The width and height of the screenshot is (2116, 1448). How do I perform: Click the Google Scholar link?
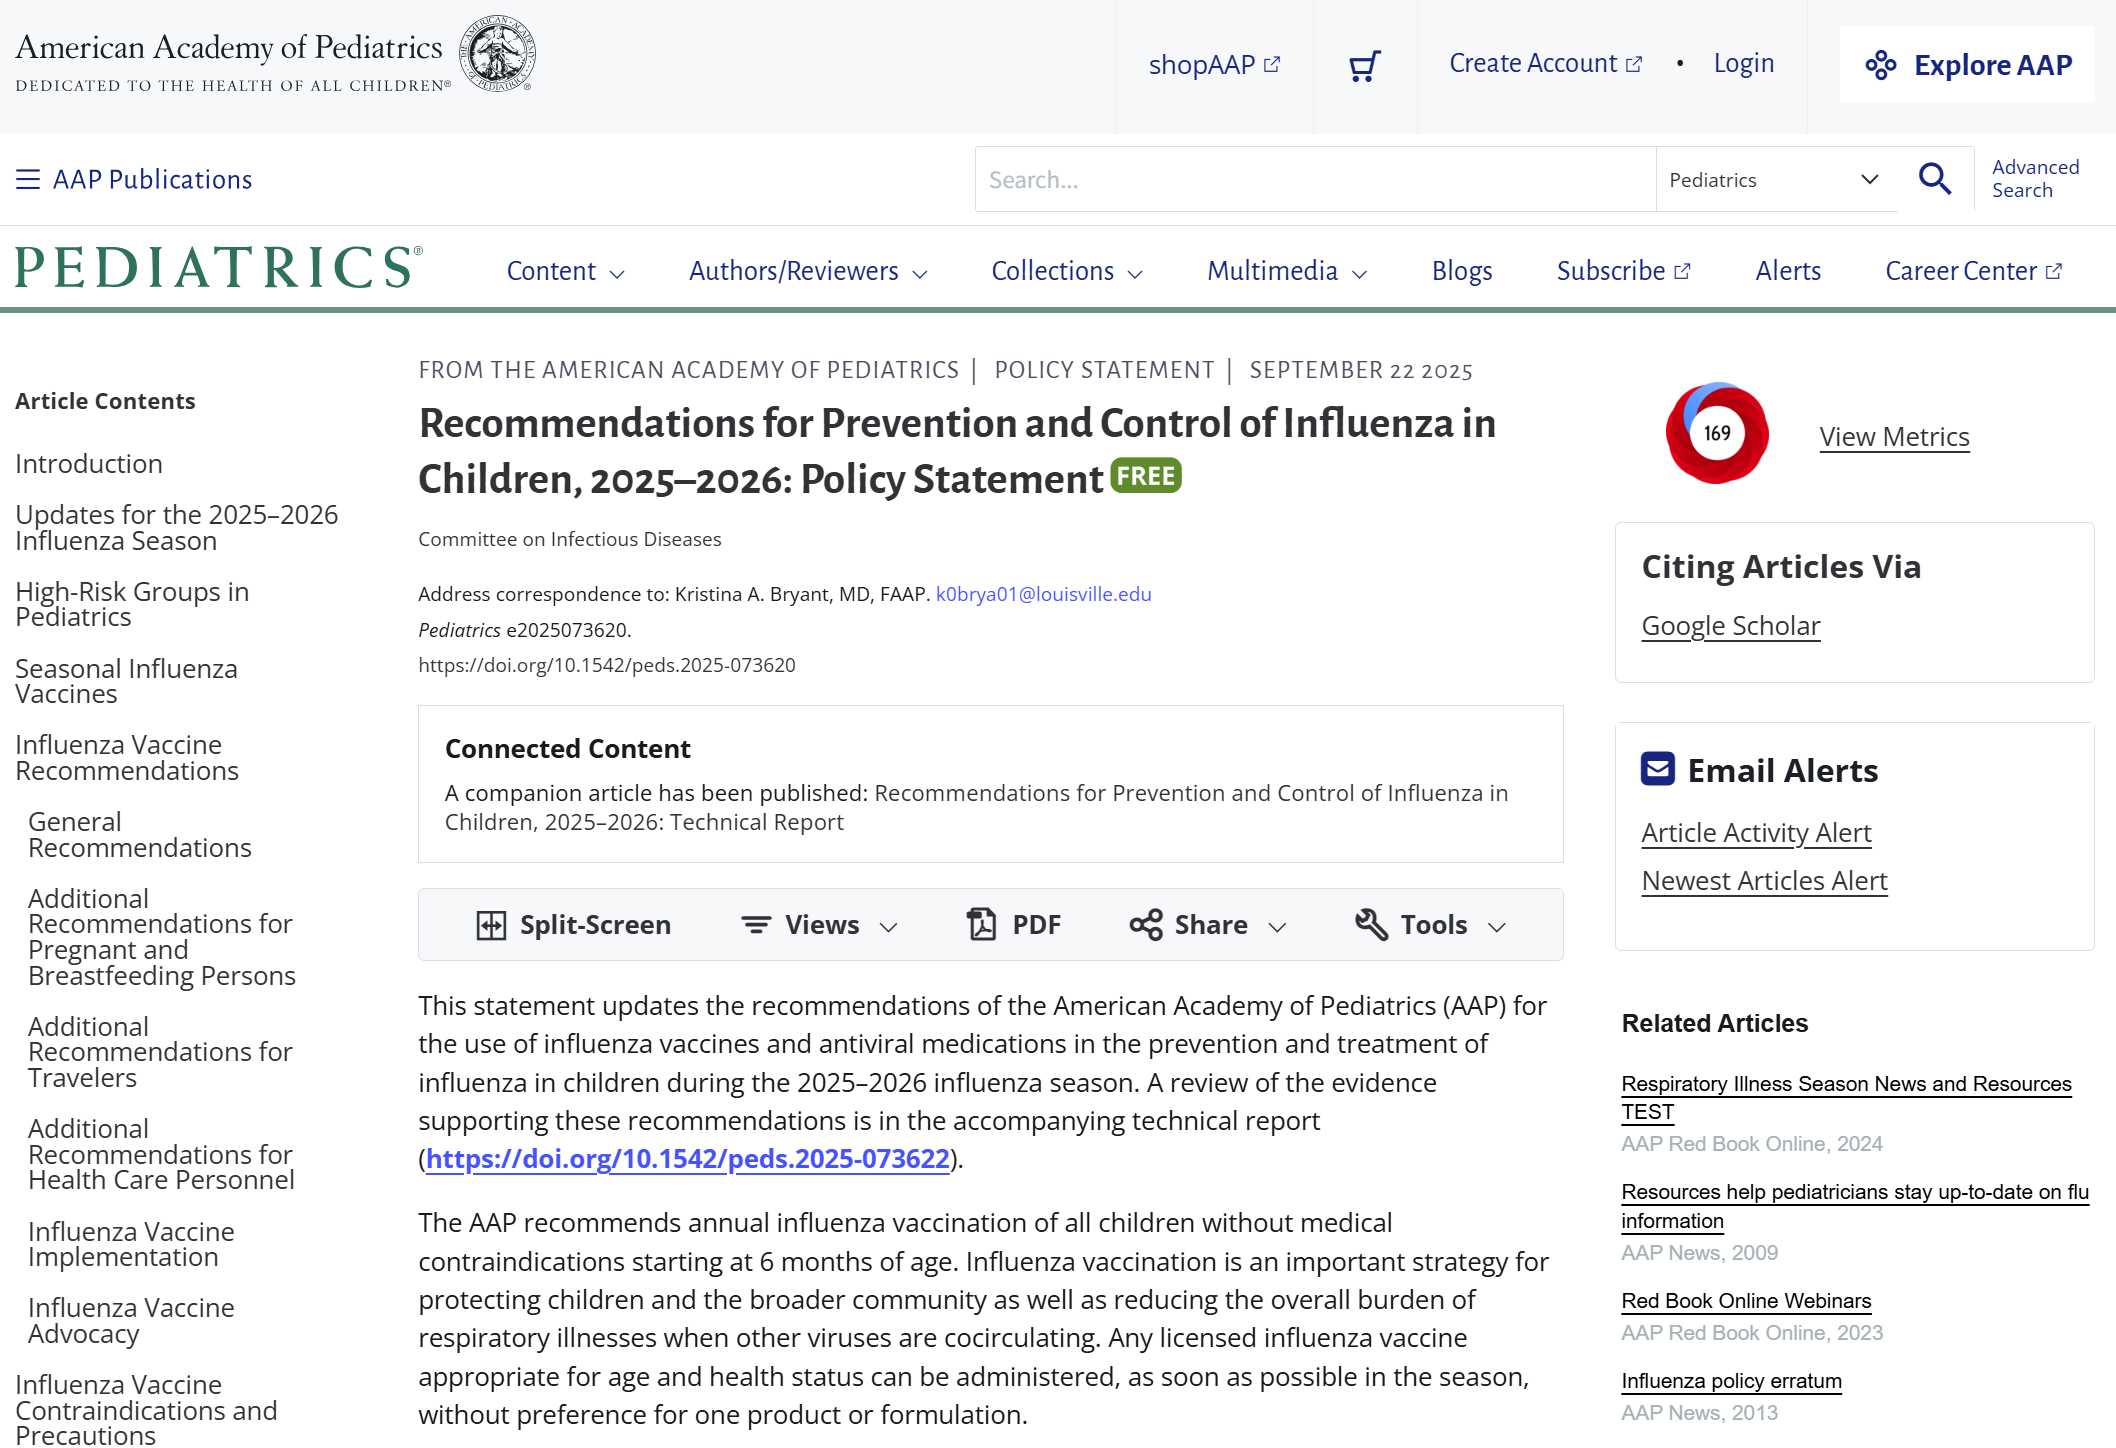(x=1730, y=626)
